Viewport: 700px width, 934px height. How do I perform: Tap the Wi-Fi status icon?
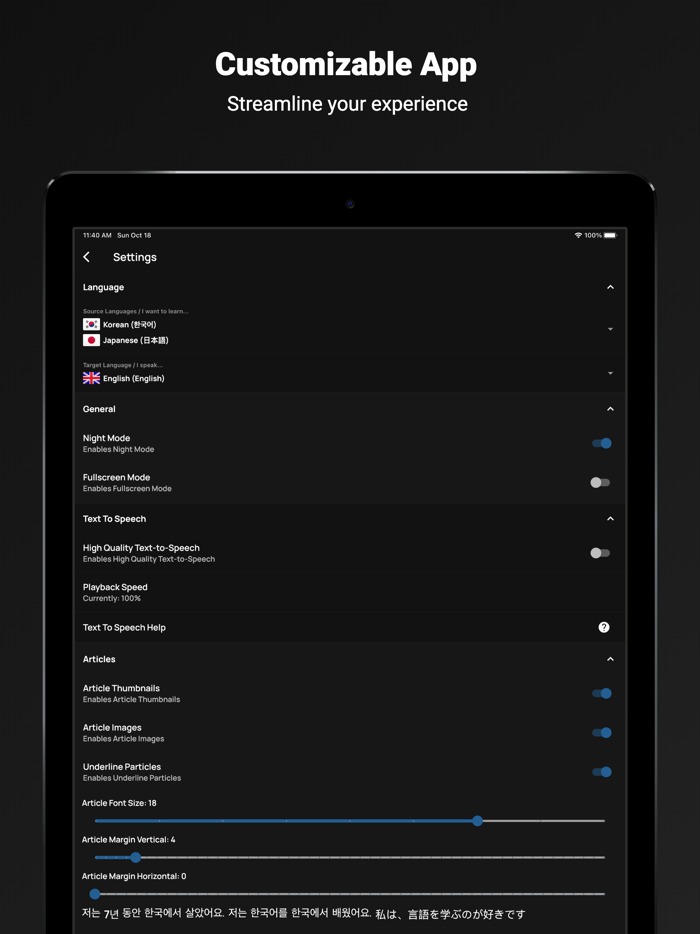click(578, 235)
